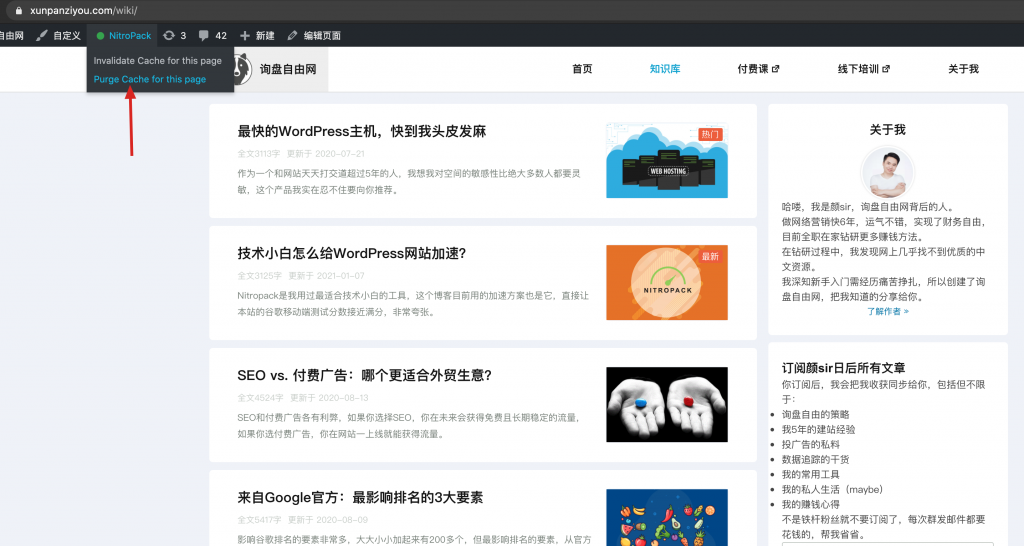The image size is (1024, 546).
Task: Open the article 最快的WordPress主机
Action: 361,131
